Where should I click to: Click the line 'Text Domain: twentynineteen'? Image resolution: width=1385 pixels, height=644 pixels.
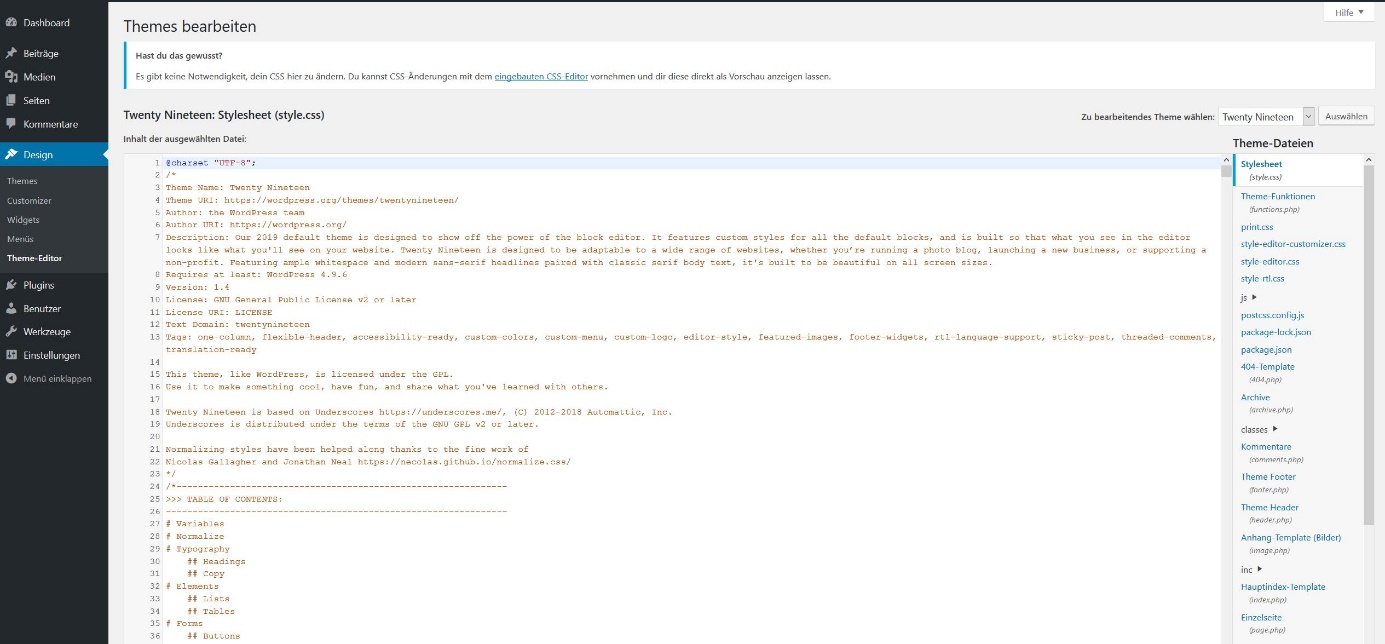pyautogui.click(x=238, y=324)
